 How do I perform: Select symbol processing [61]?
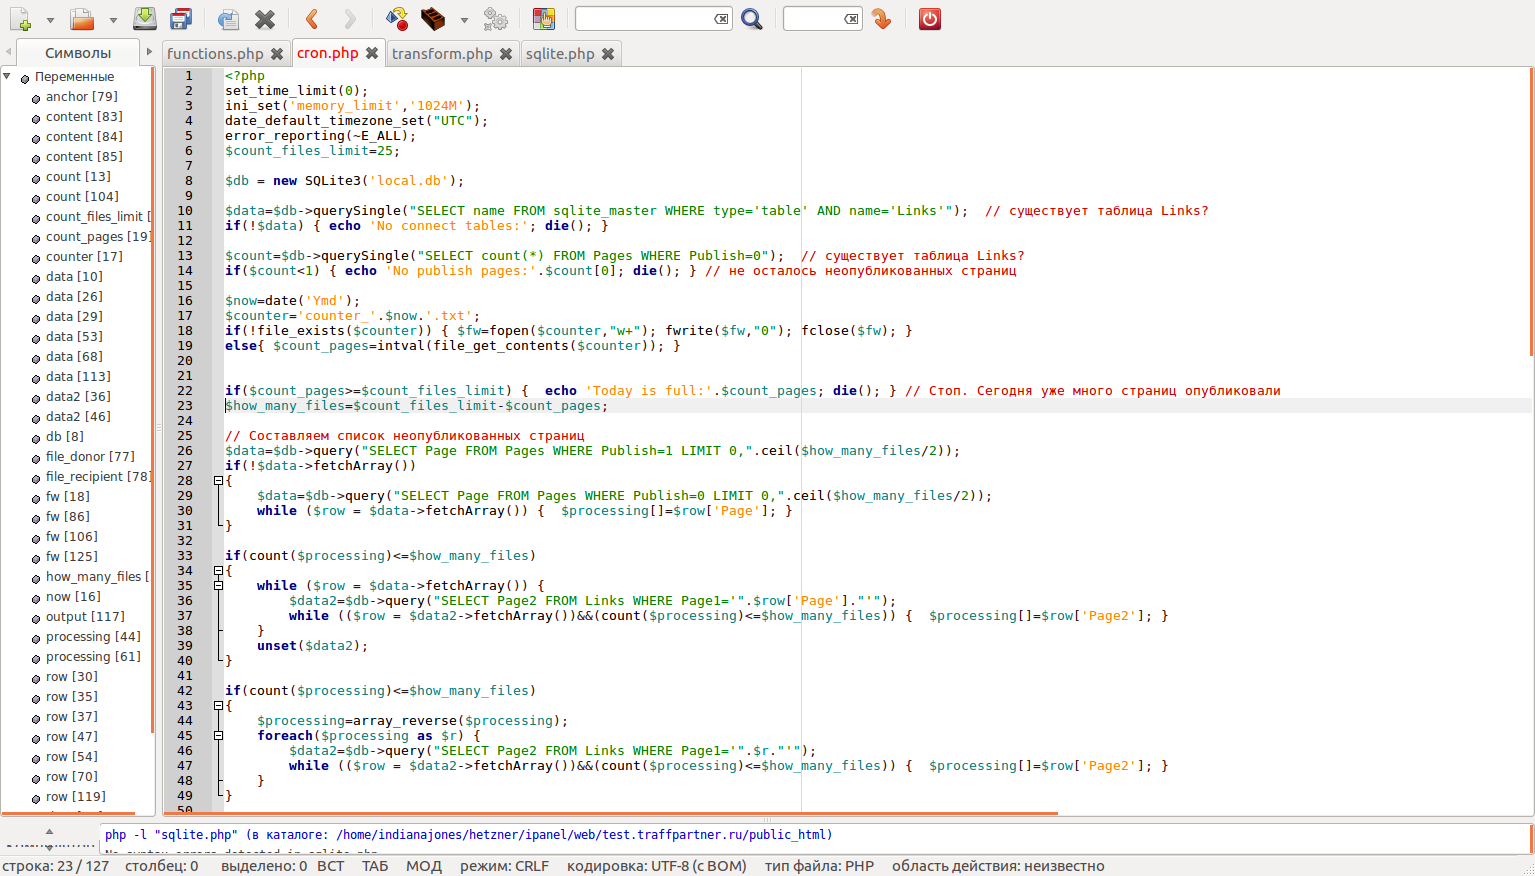coord(93,657)
